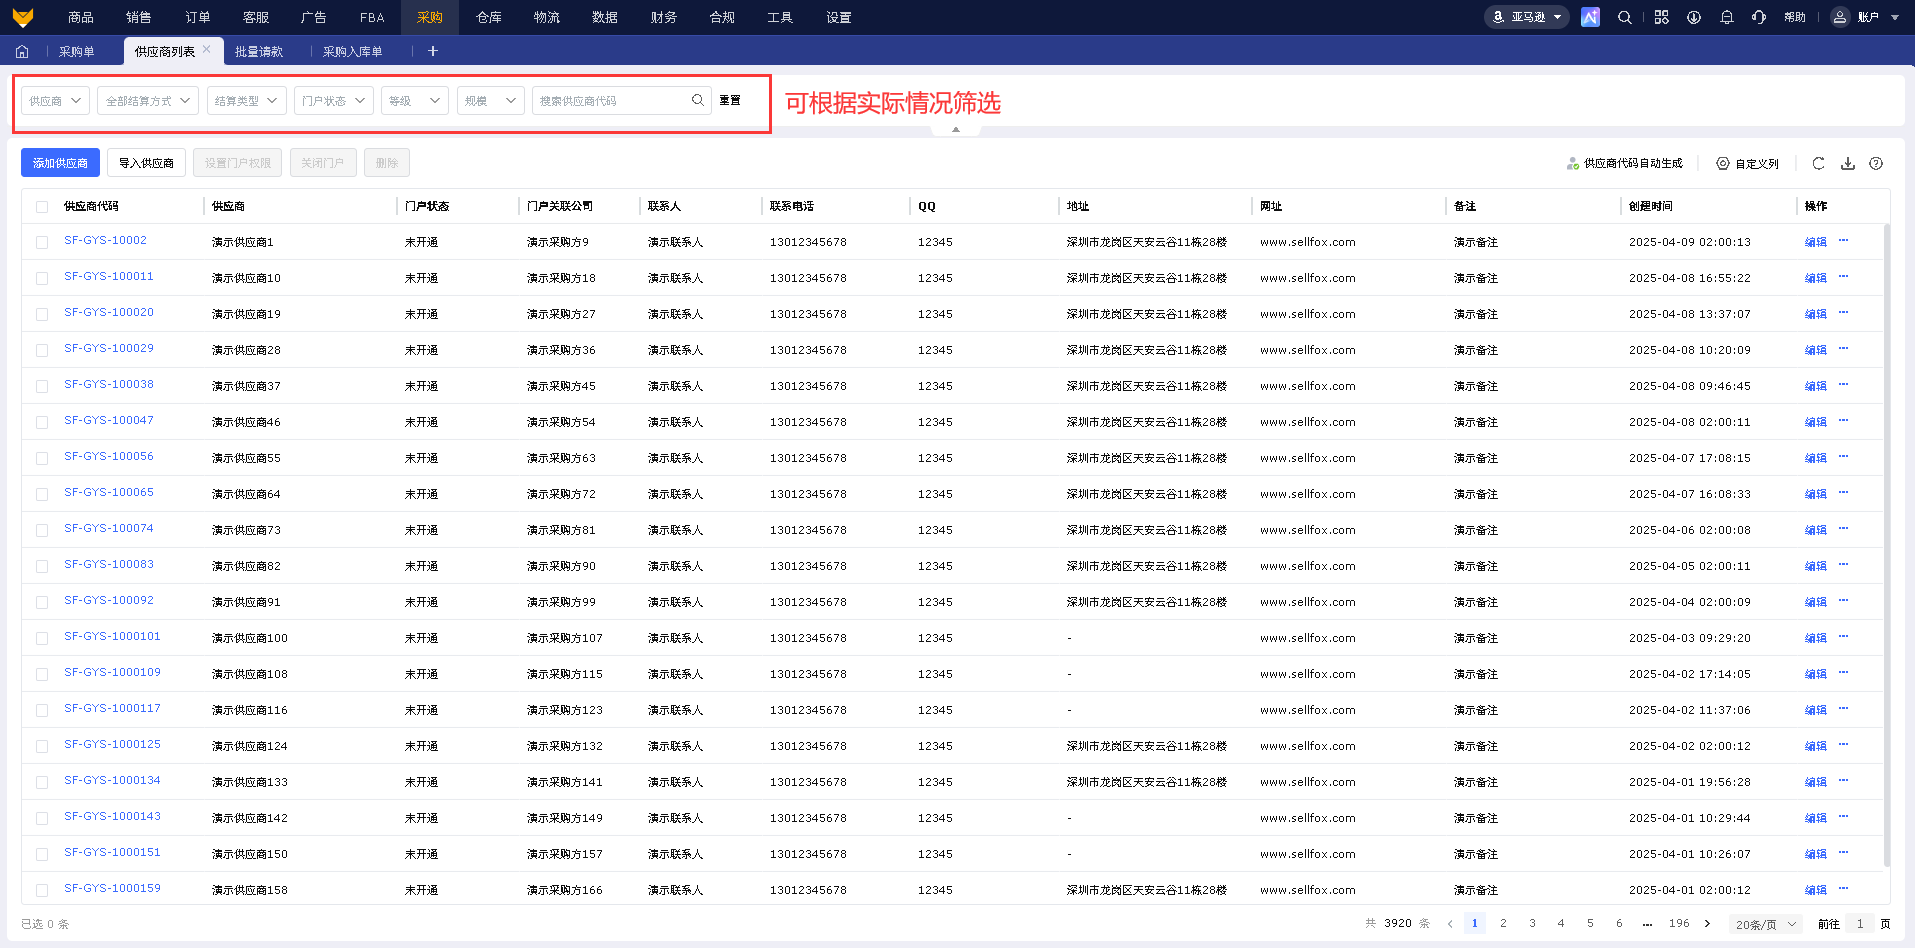Open the notifications bell

1727,17
